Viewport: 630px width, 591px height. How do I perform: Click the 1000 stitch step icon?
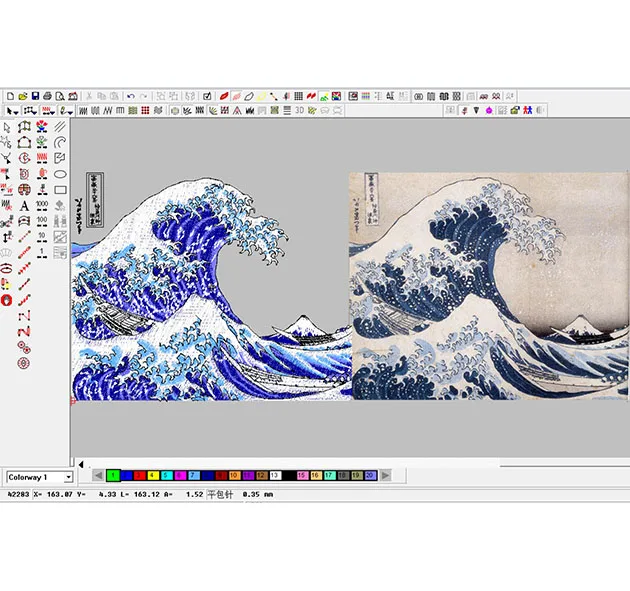click(x=42, y=206)
